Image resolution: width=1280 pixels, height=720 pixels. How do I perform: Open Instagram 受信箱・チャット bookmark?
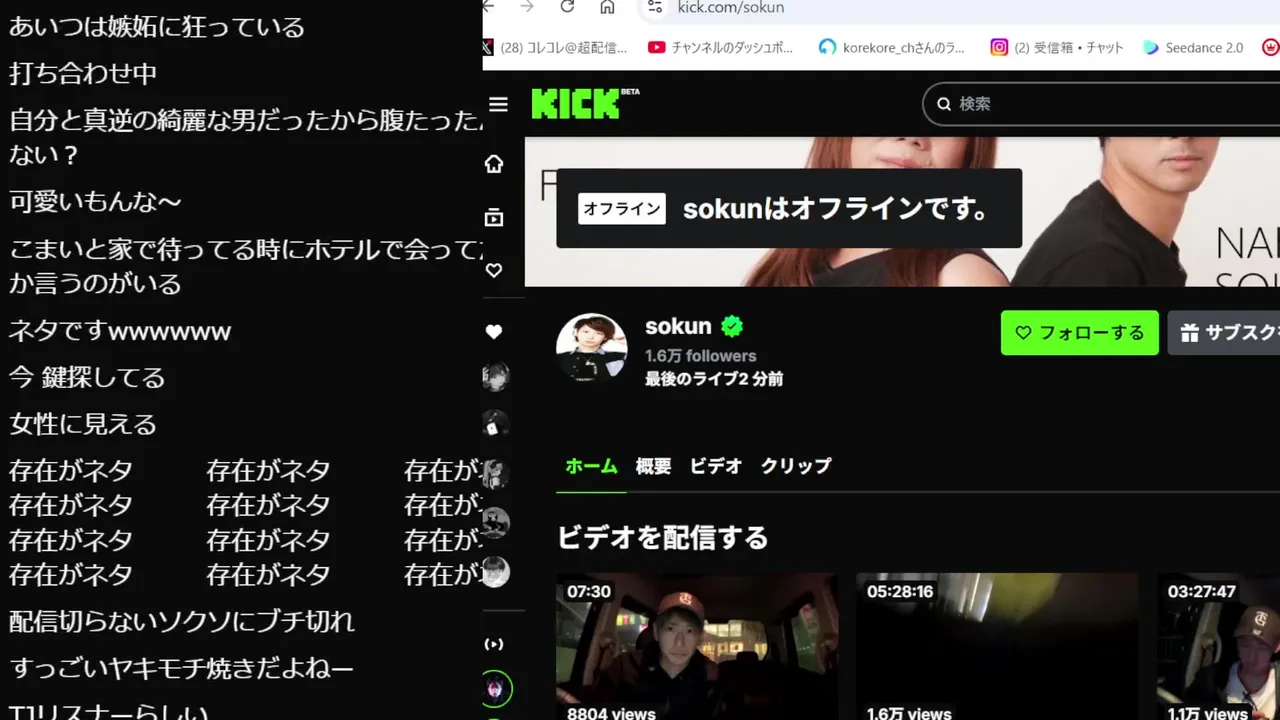(x=1057, y=47)
